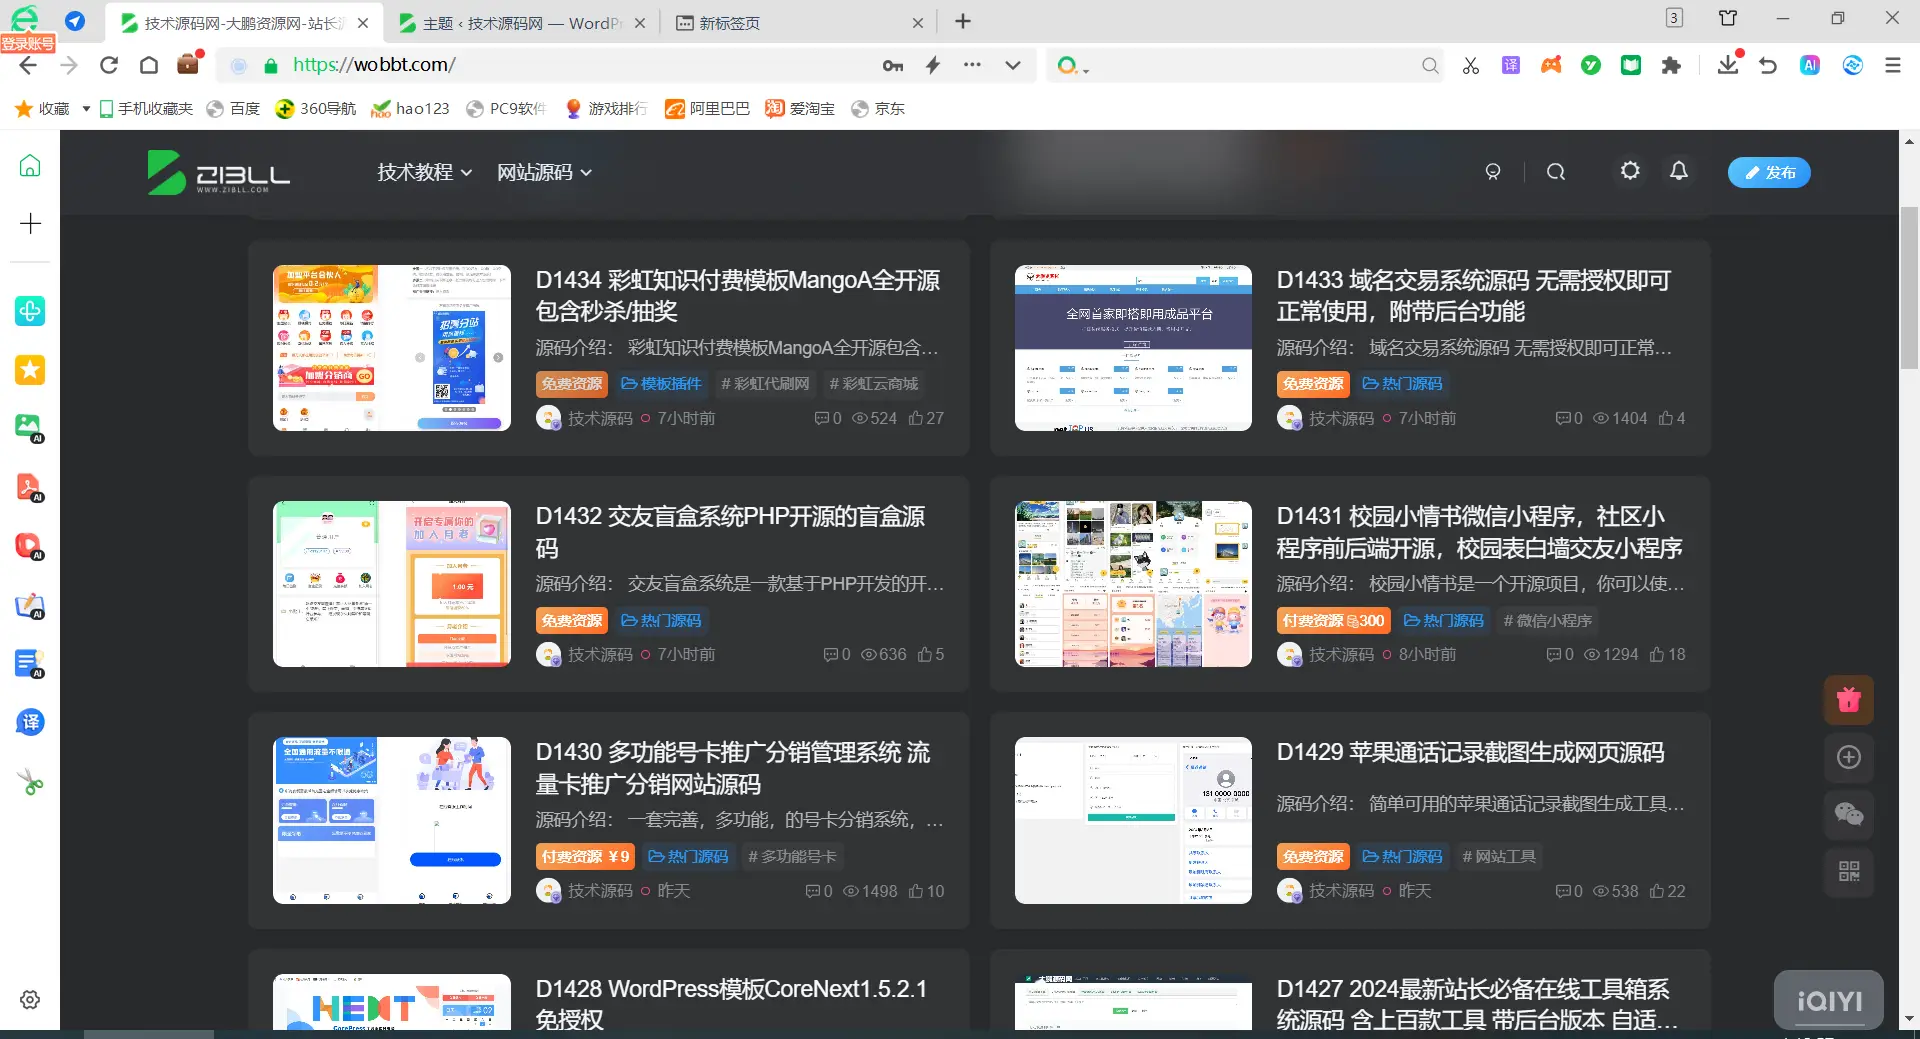
Task: Click the notification bell icon
Action: coord(1679,171)
